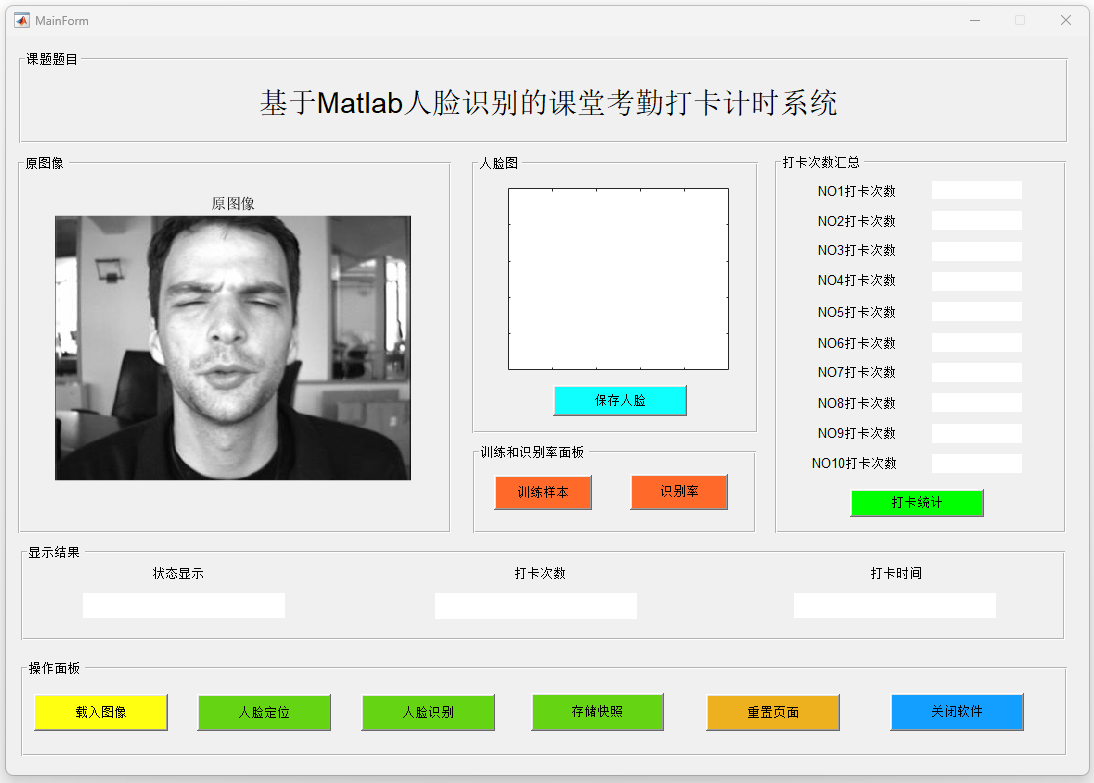Click the empty 人脸图 axes area
Viewport: 1094px width, 783px height.
(618, 278)
